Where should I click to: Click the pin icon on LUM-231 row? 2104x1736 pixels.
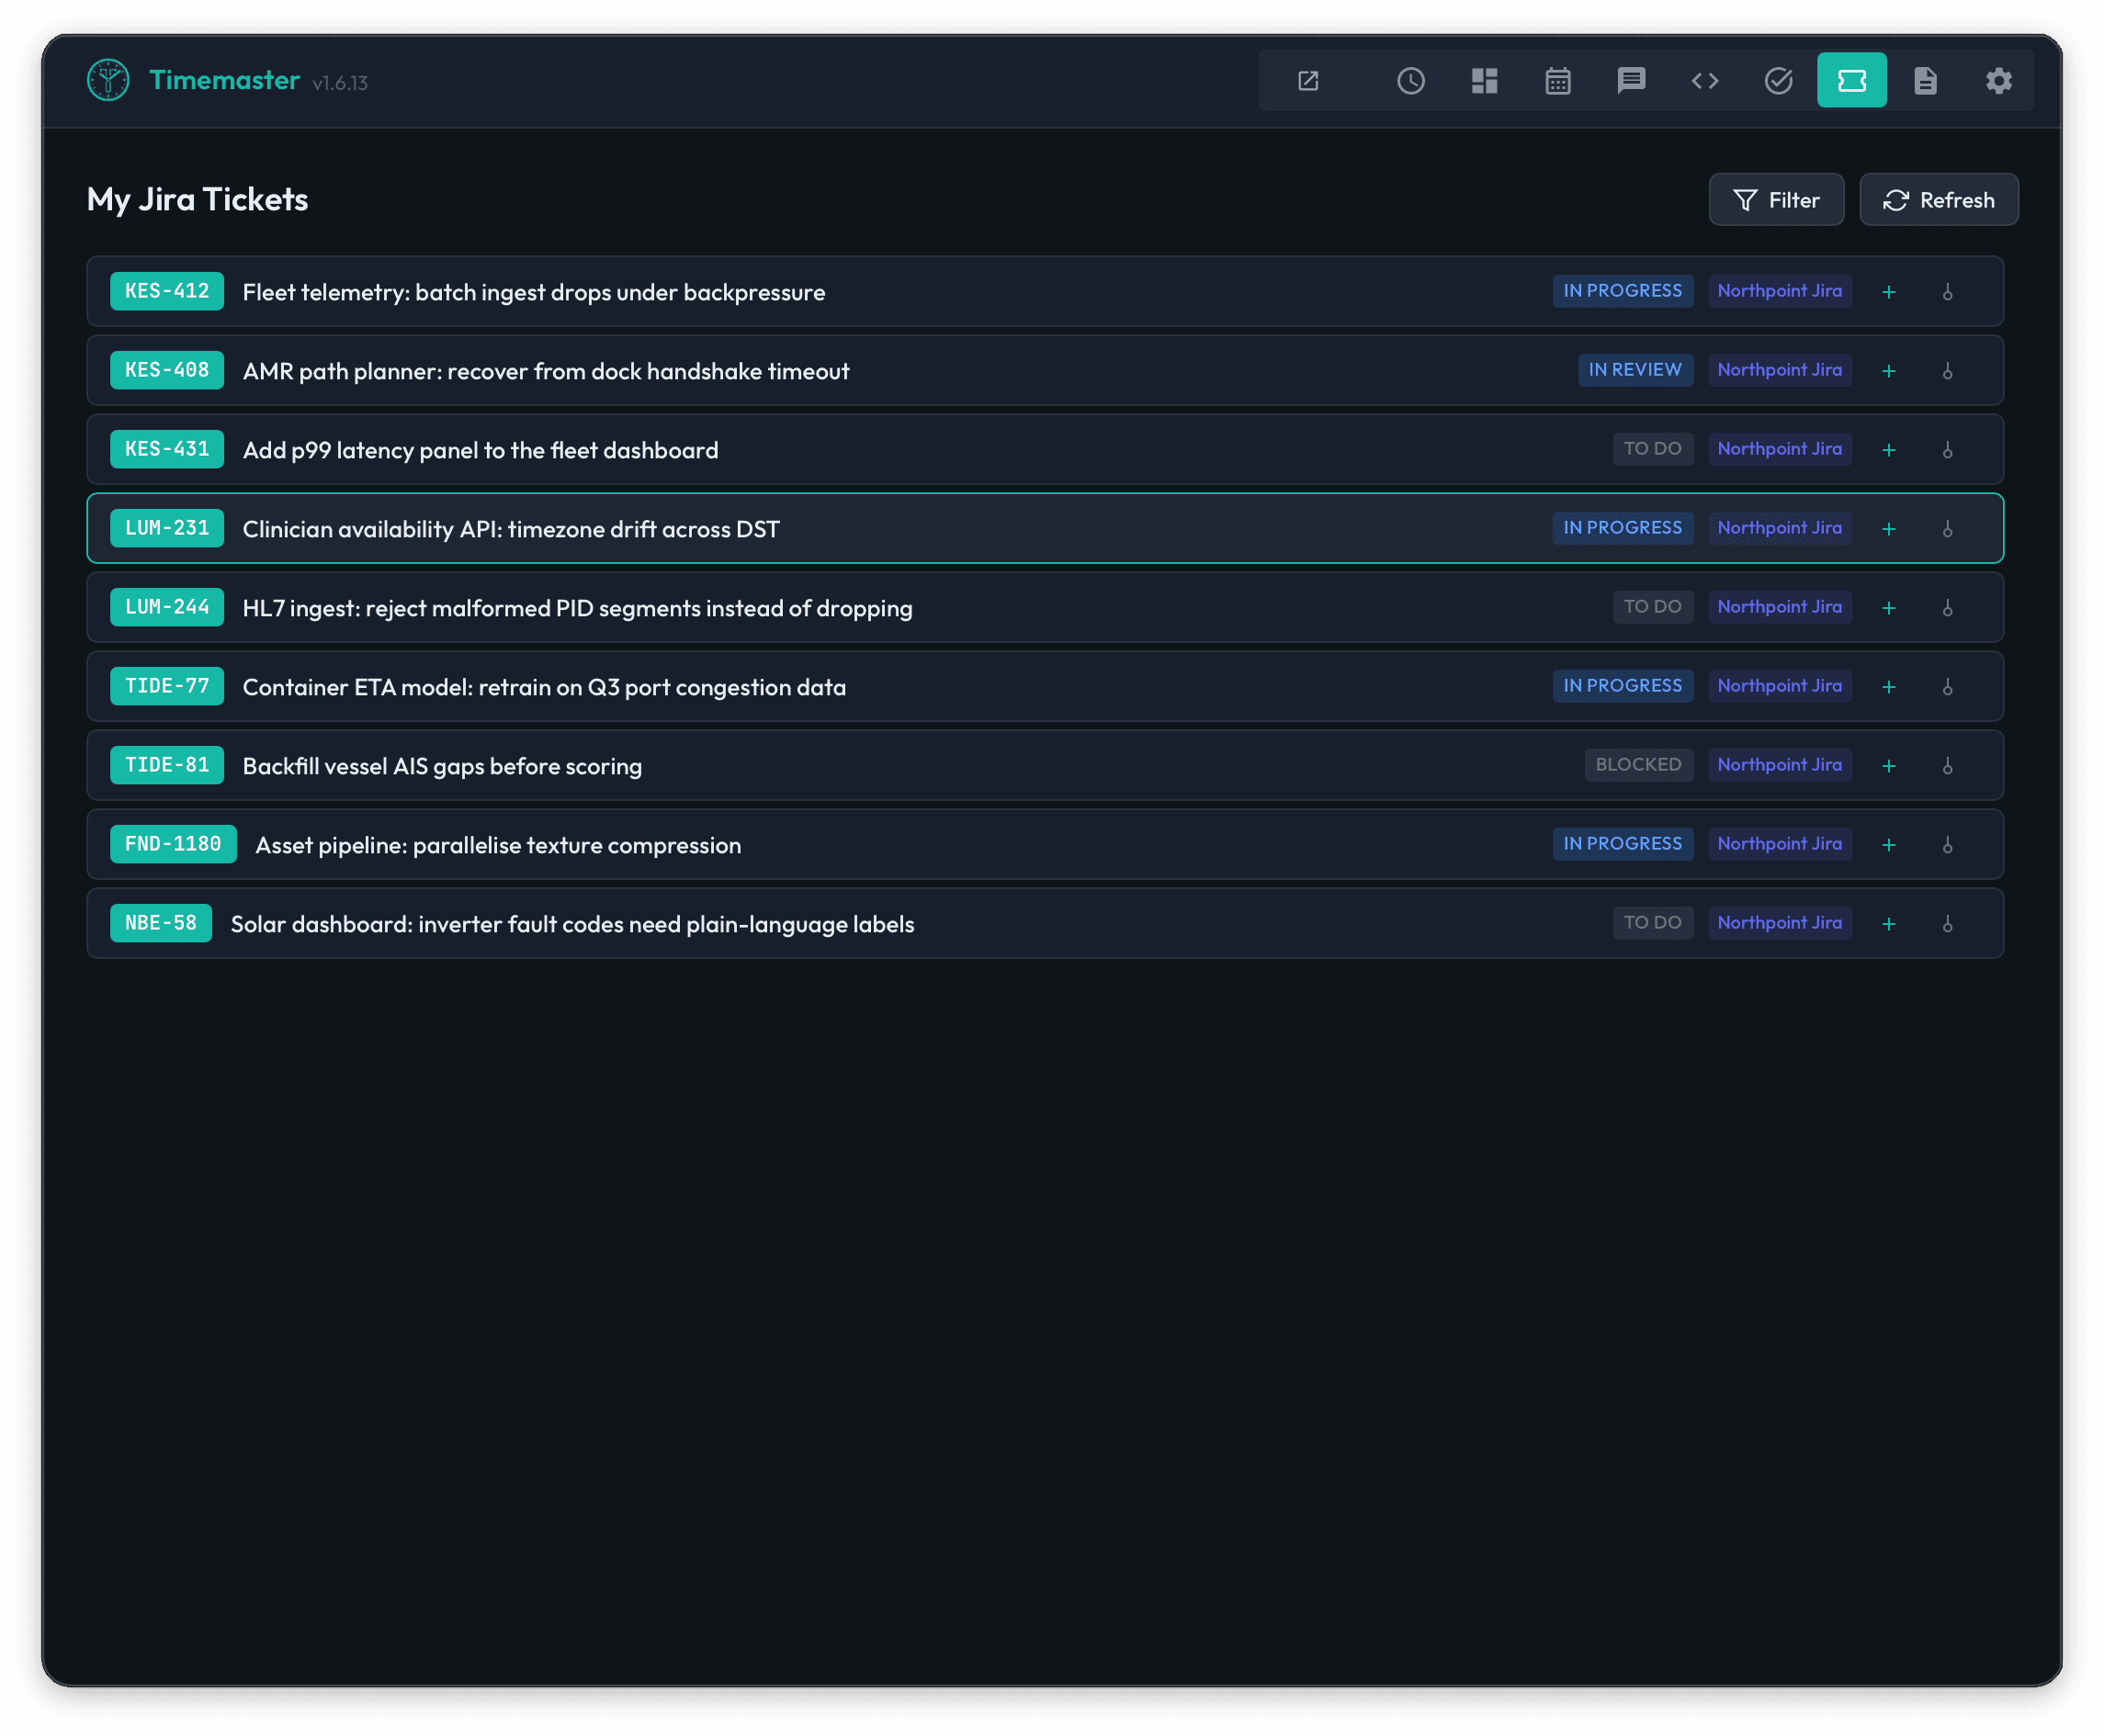coord(1948,529)
